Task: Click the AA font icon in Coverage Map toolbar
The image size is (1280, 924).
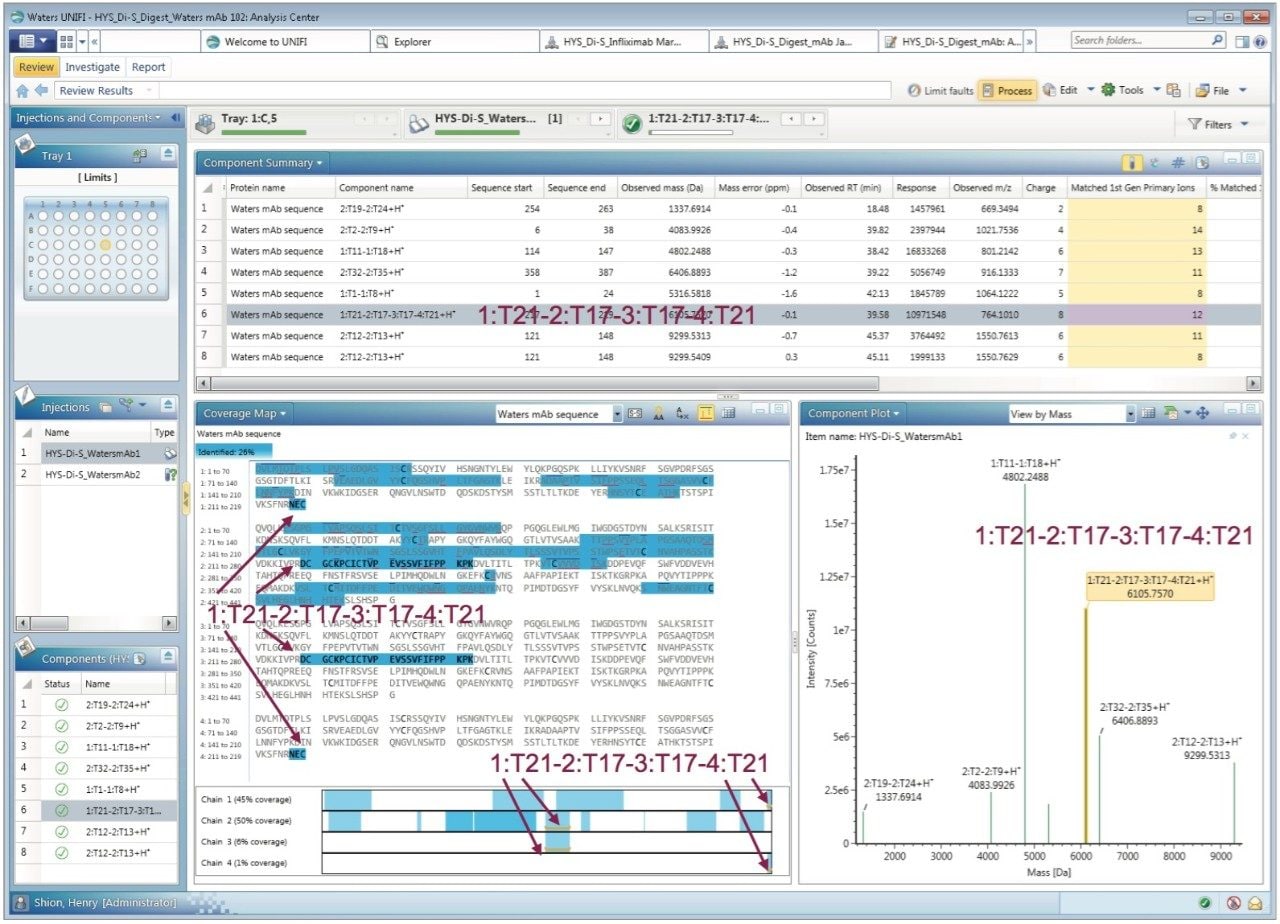Action: coord(658,413)
